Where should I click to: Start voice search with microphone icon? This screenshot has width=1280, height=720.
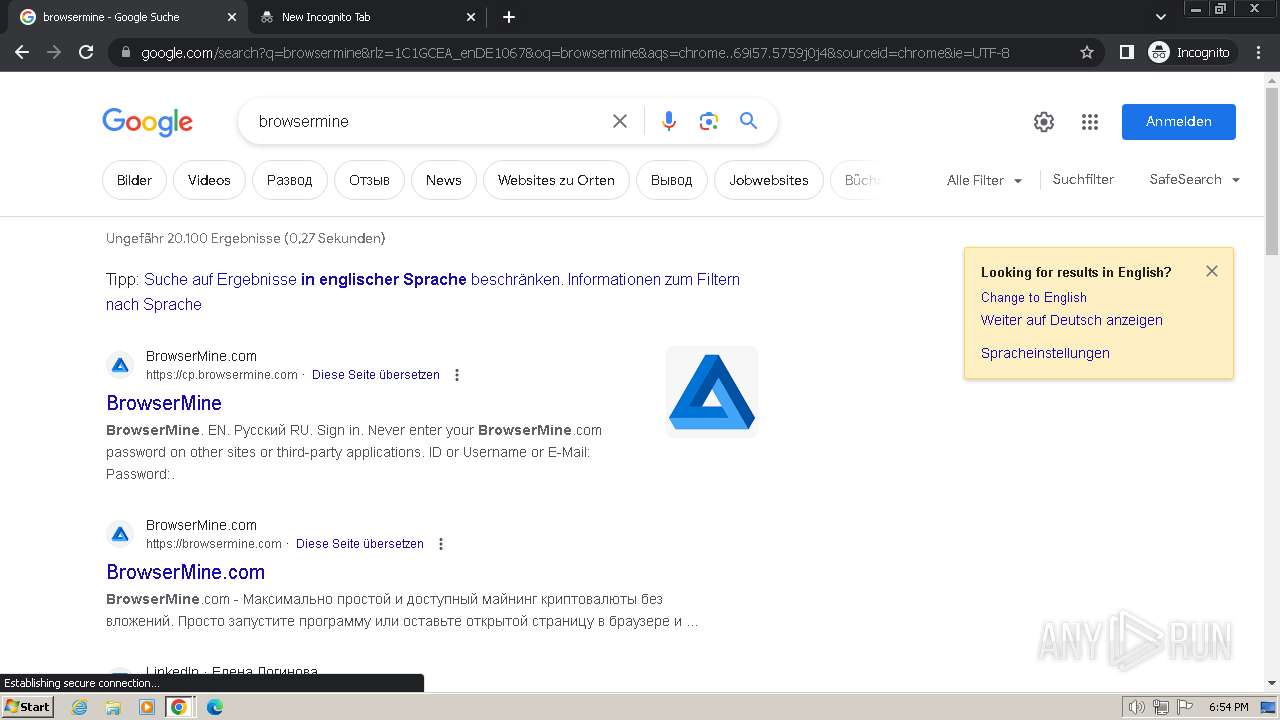(669, 121)
